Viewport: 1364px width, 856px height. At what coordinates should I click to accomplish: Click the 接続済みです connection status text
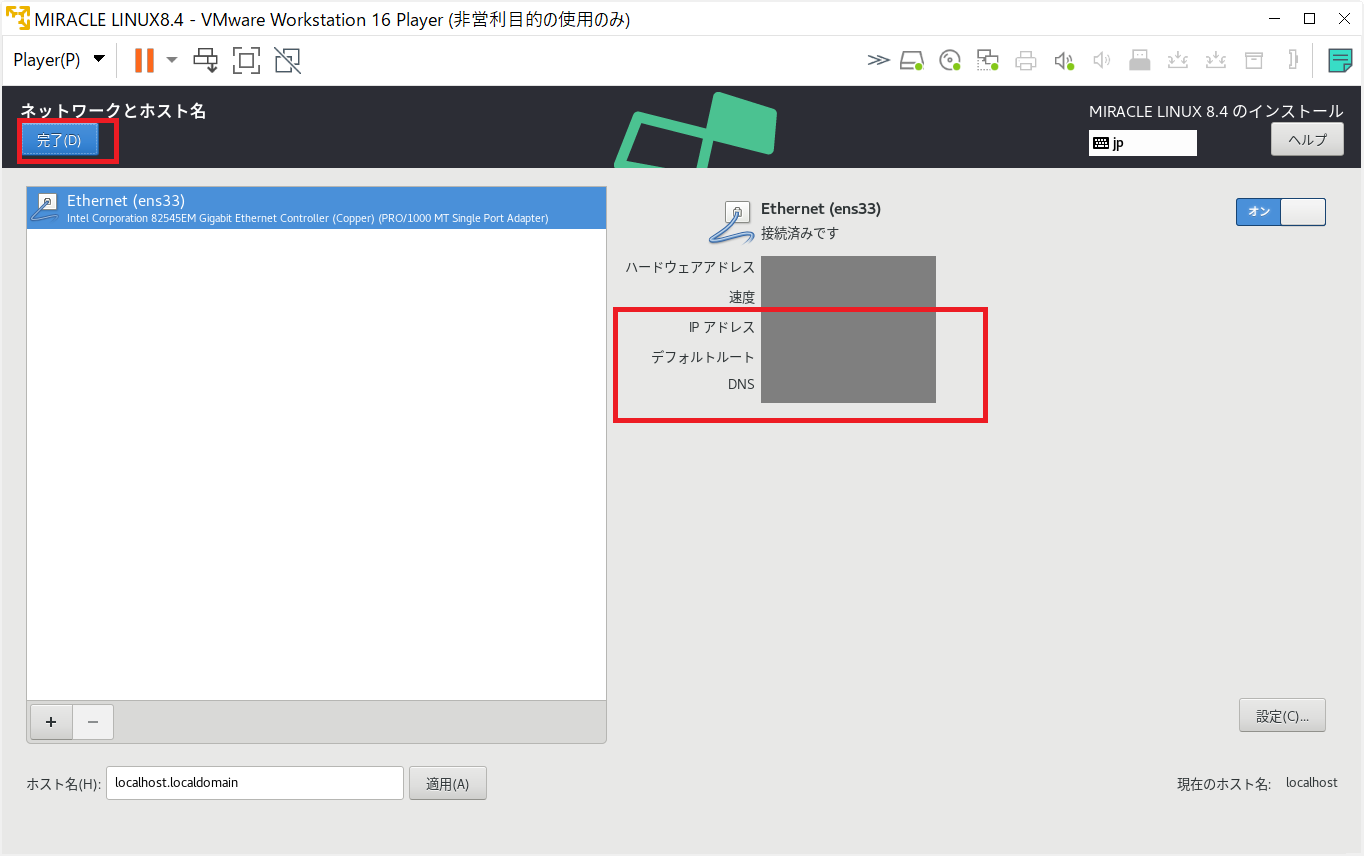click(800, 233)
